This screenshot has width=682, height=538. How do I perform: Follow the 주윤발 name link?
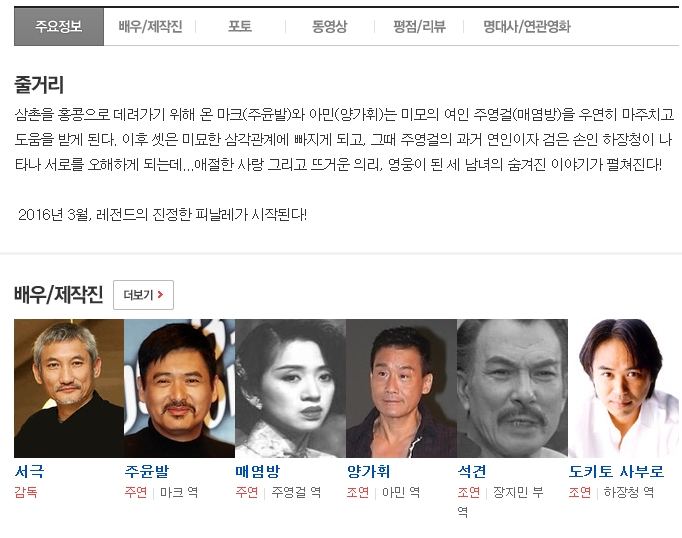pos(147,471)
